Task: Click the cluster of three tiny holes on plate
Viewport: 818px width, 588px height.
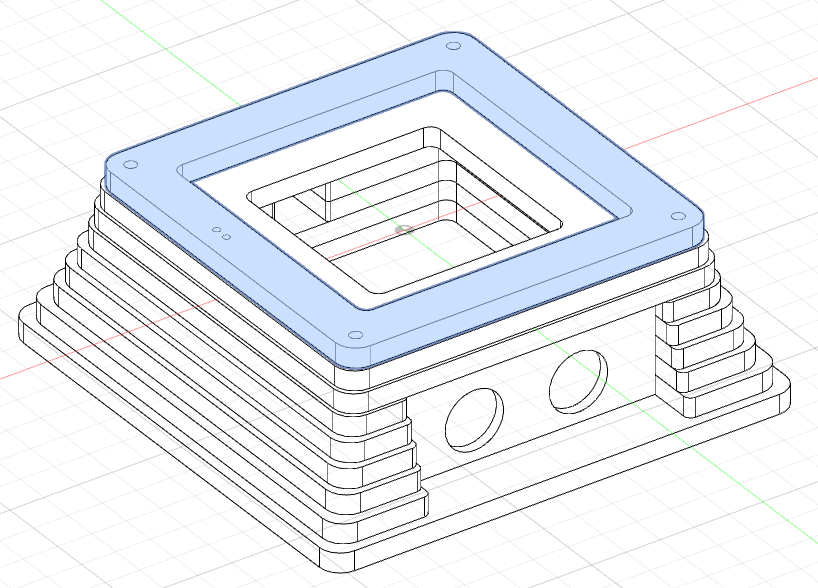Action: [x=222, y=235]
